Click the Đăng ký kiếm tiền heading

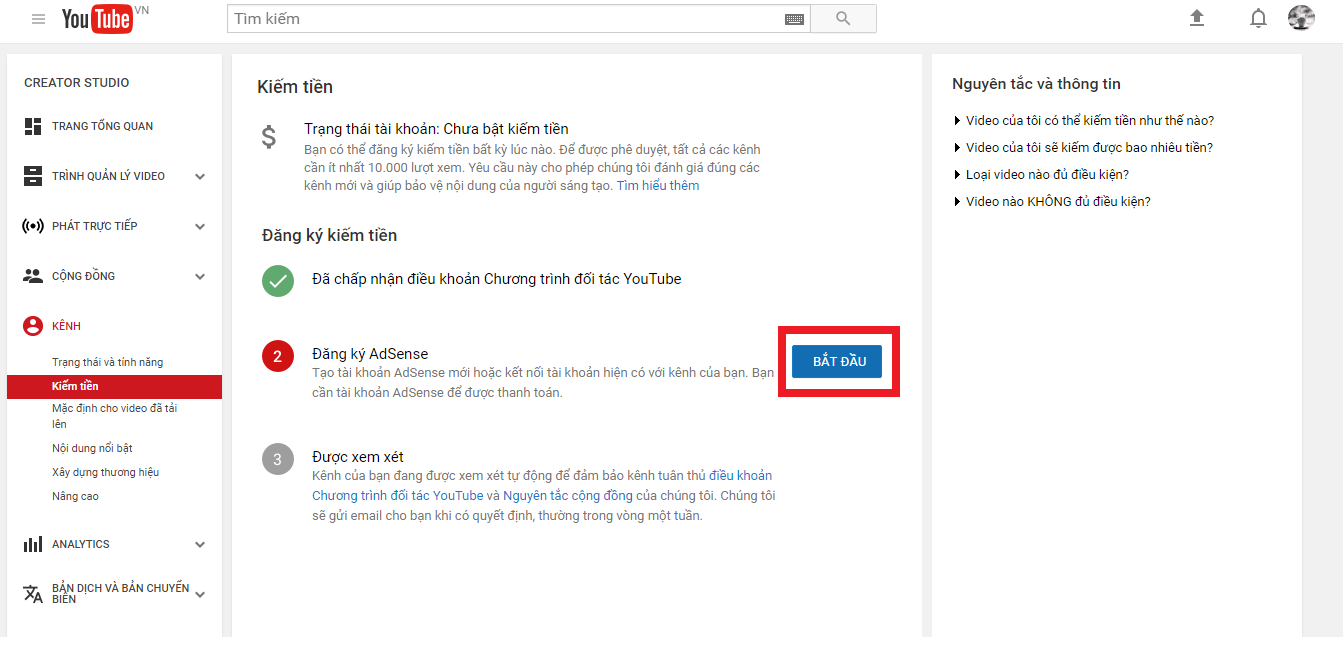pyautogui.click(x=329, y=236)
